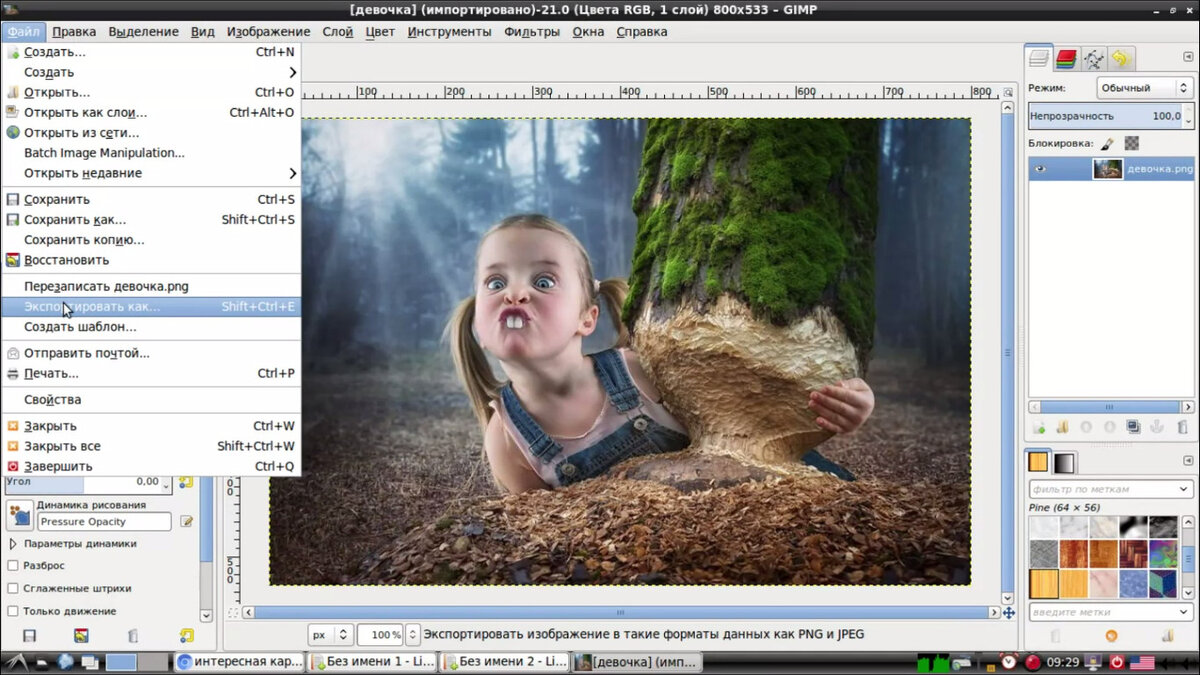The image size is (1200, 675).
Task: Hide the девочка.png layer via eye icon
Action: [1041, 169]
